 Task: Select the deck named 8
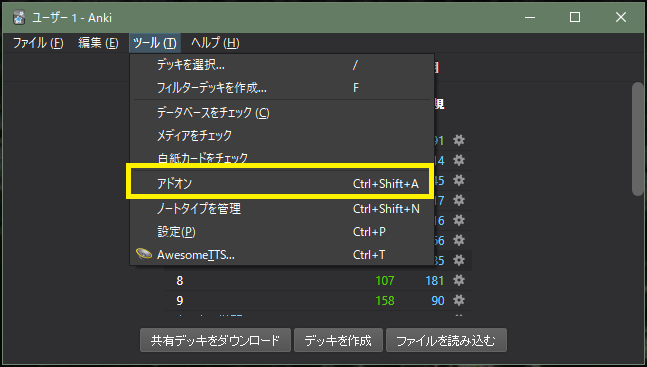pyautogui.click(x=180, y=281)
